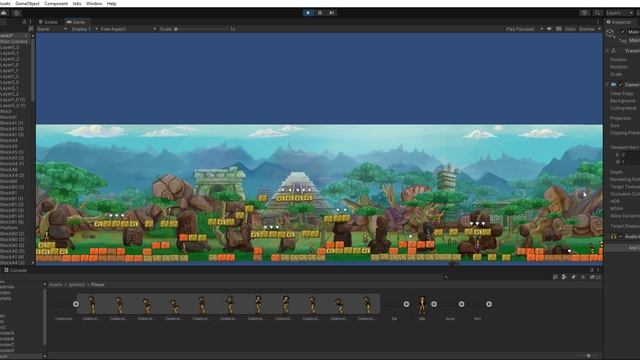Viewport: 640px width, 360px height.
Task: Open the Display 1 dropdown
Action: pyautogui.click(x=84, y=29)
